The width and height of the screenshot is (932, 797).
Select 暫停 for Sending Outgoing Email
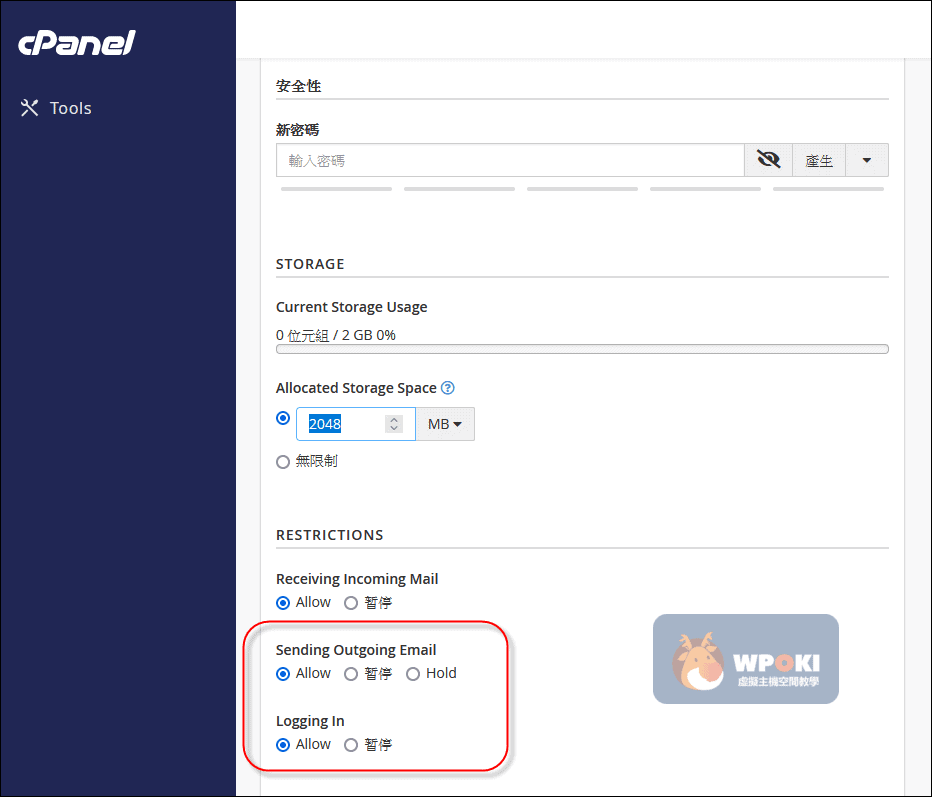[x=351, y=674]
